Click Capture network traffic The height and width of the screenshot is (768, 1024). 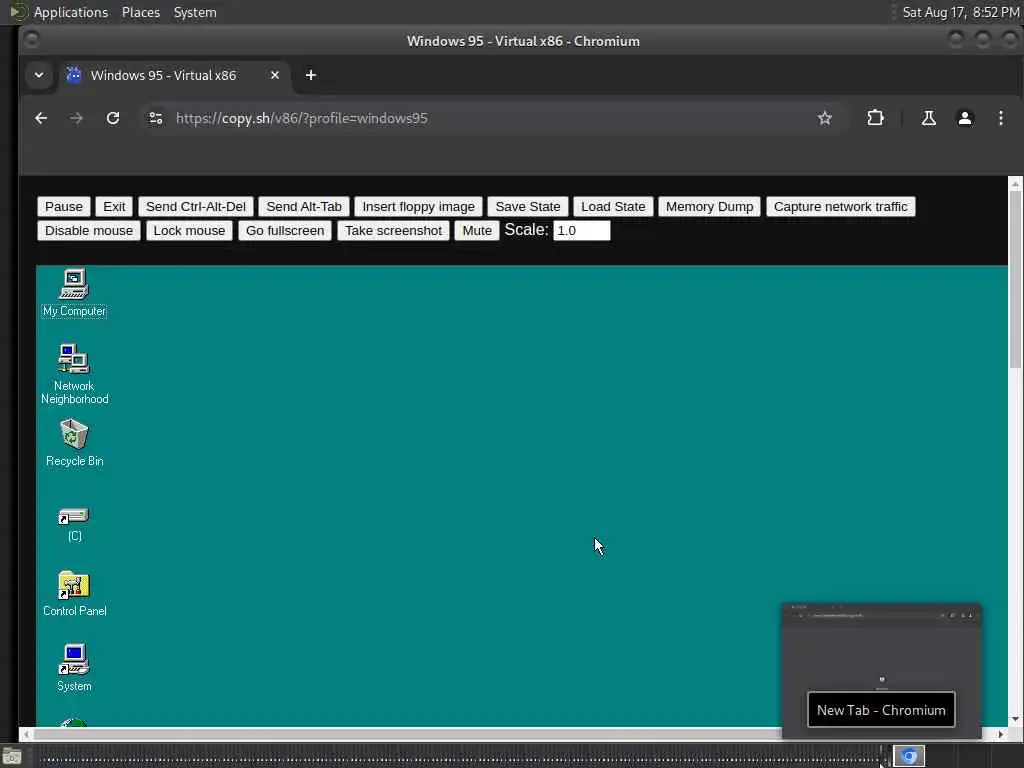click(840, 206)
